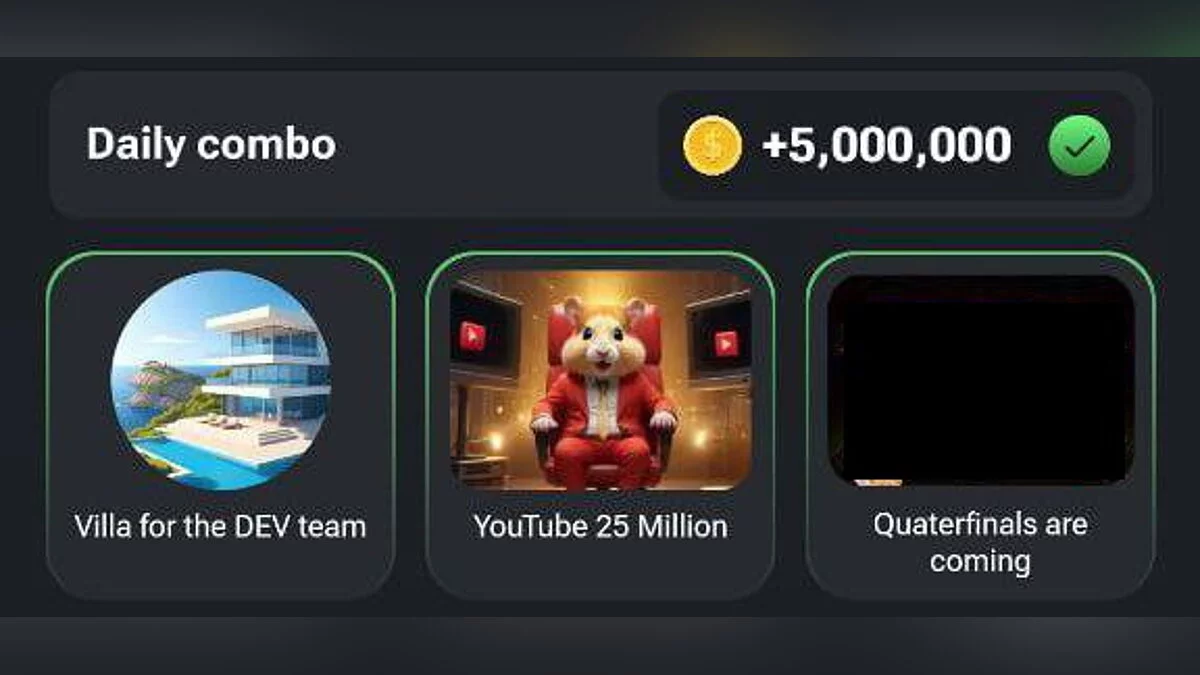This screenshot has height=675, width=1200.
Task: Open the Quaterfinals are coming card
Action: coord(980,425)
